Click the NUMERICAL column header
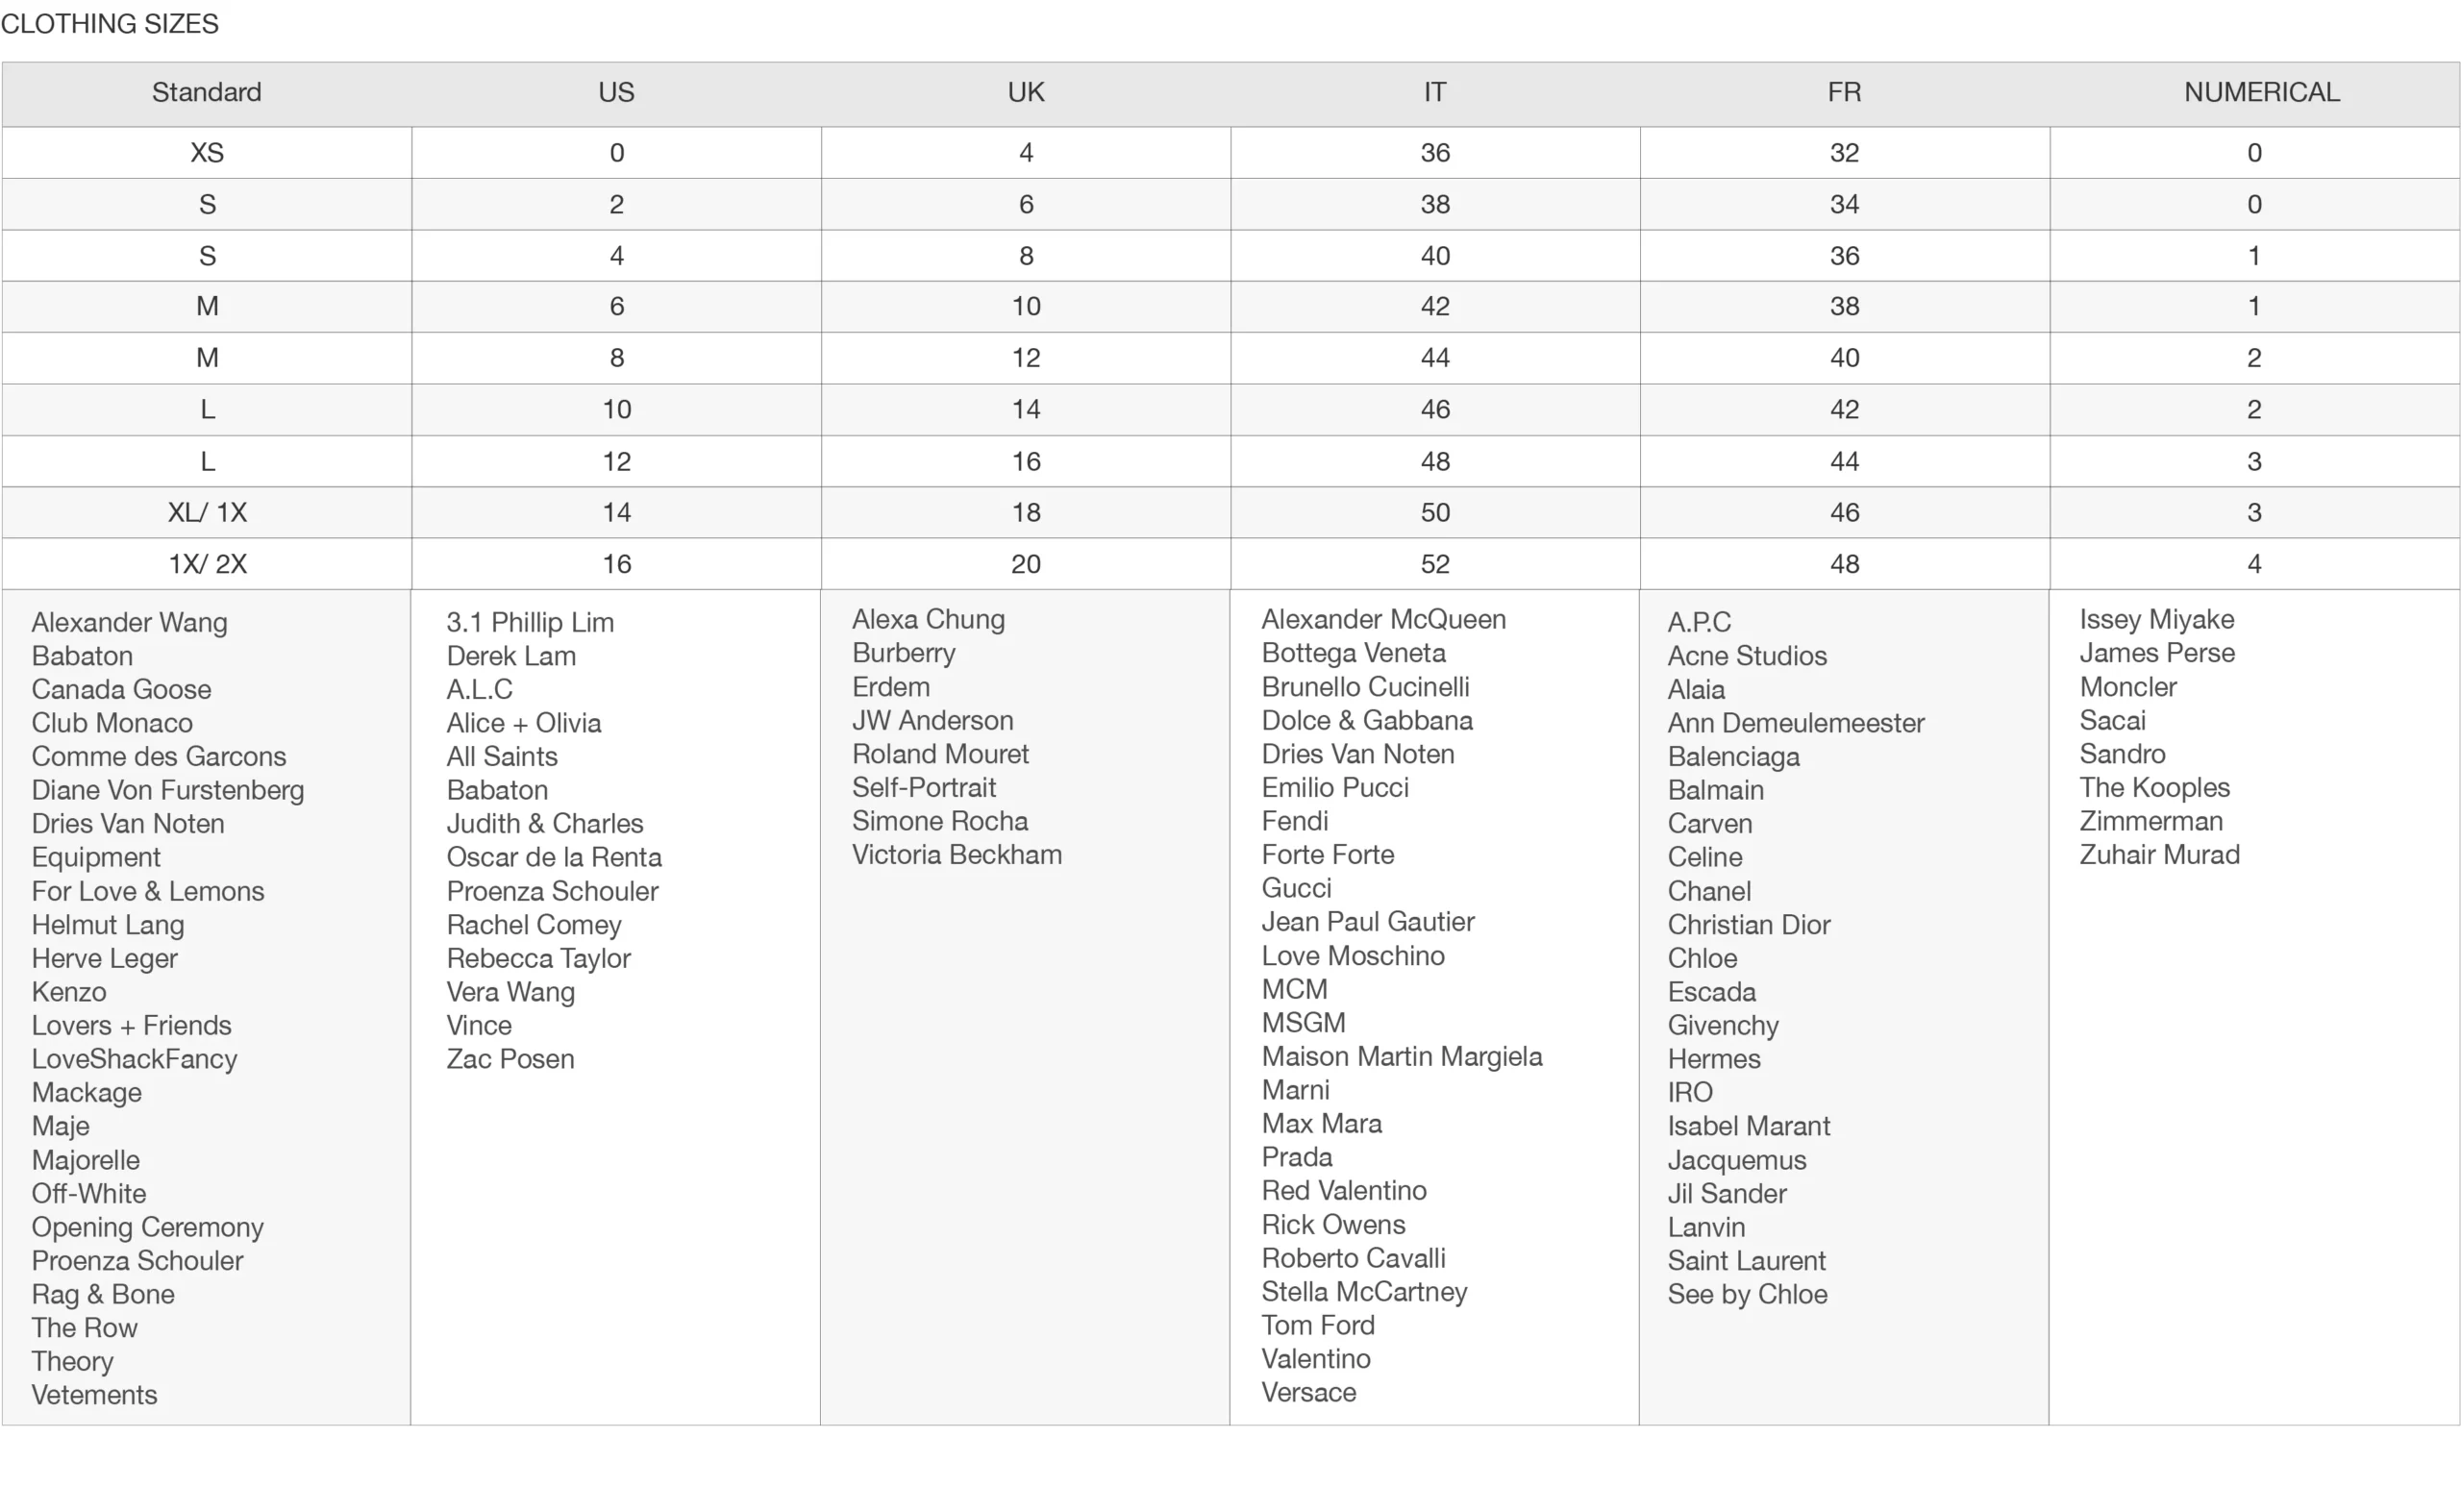The width and height of the screenshot is (2461, 1512). coord(2260,93)
